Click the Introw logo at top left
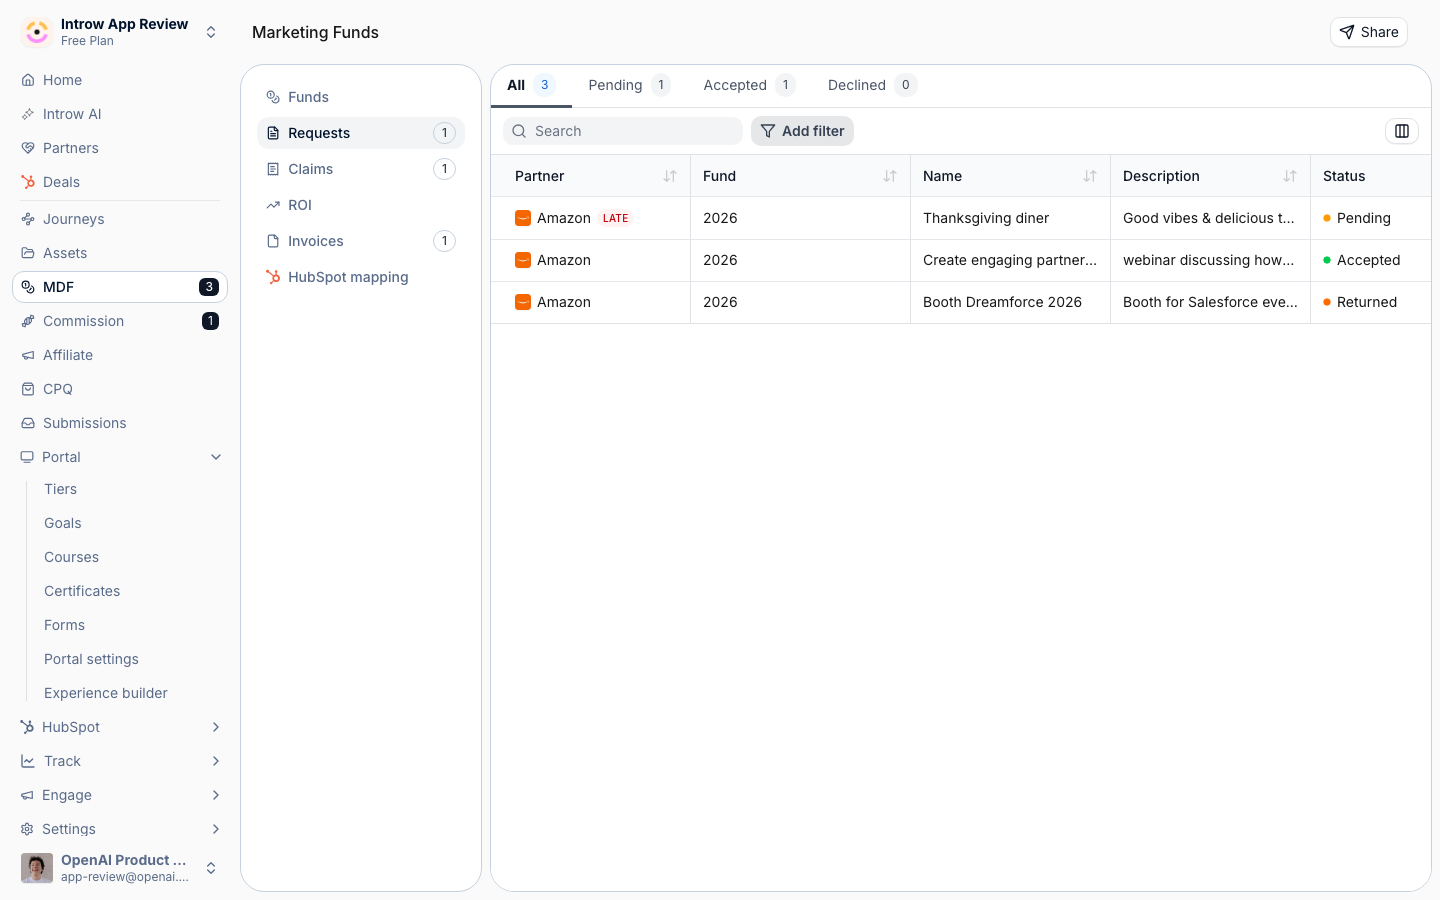Viewport: 1440px width, 900px height. click(x=37, y=32)
